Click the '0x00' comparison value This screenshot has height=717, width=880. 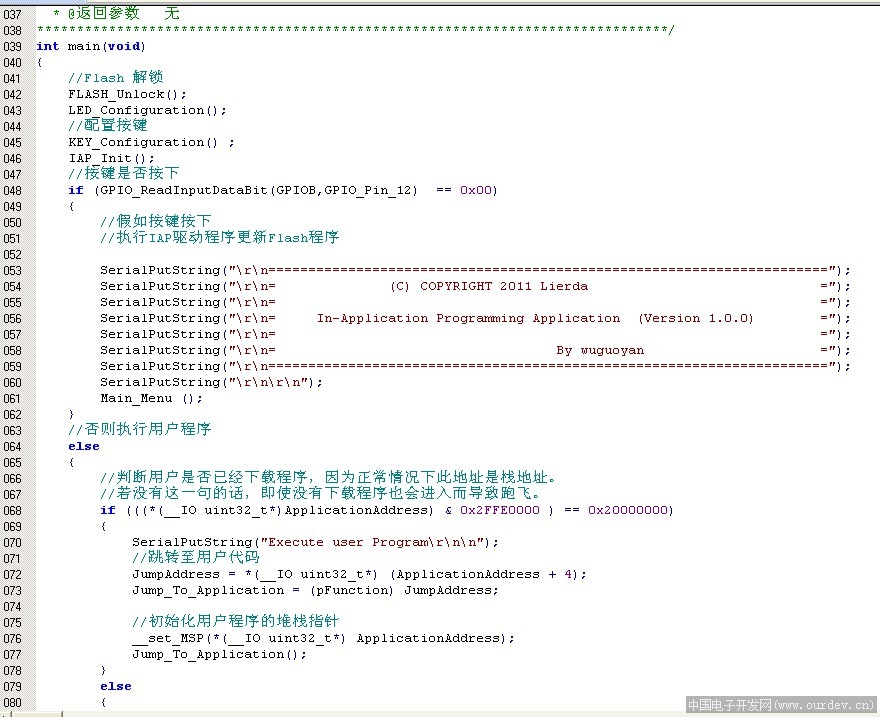coord(476,190)
